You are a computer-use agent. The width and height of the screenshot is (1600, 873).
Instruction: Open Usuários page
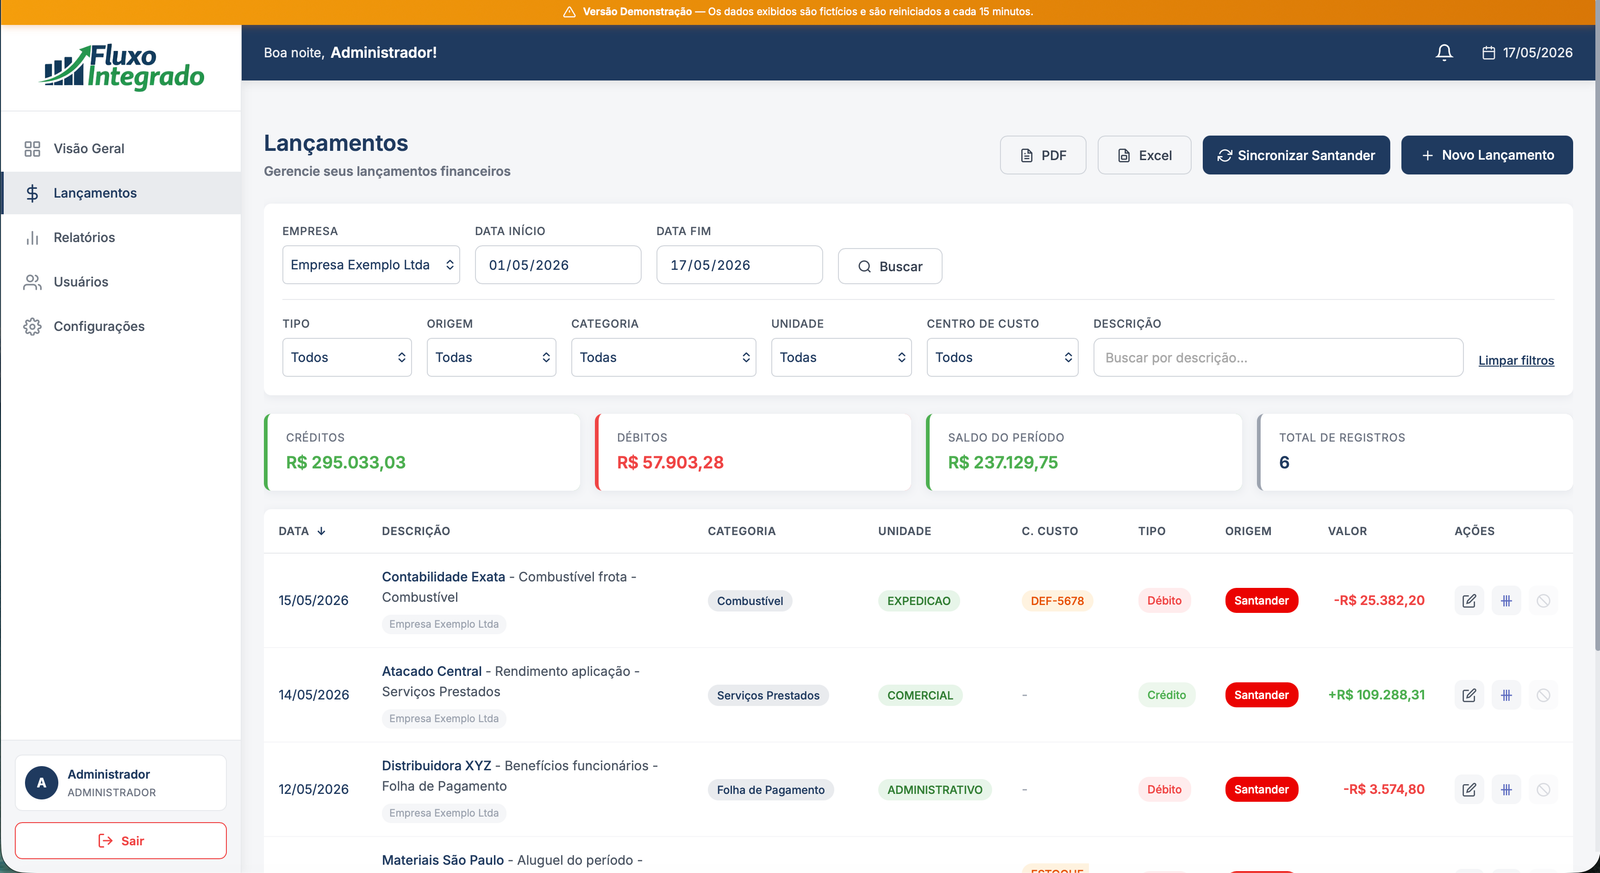point(121,282)
